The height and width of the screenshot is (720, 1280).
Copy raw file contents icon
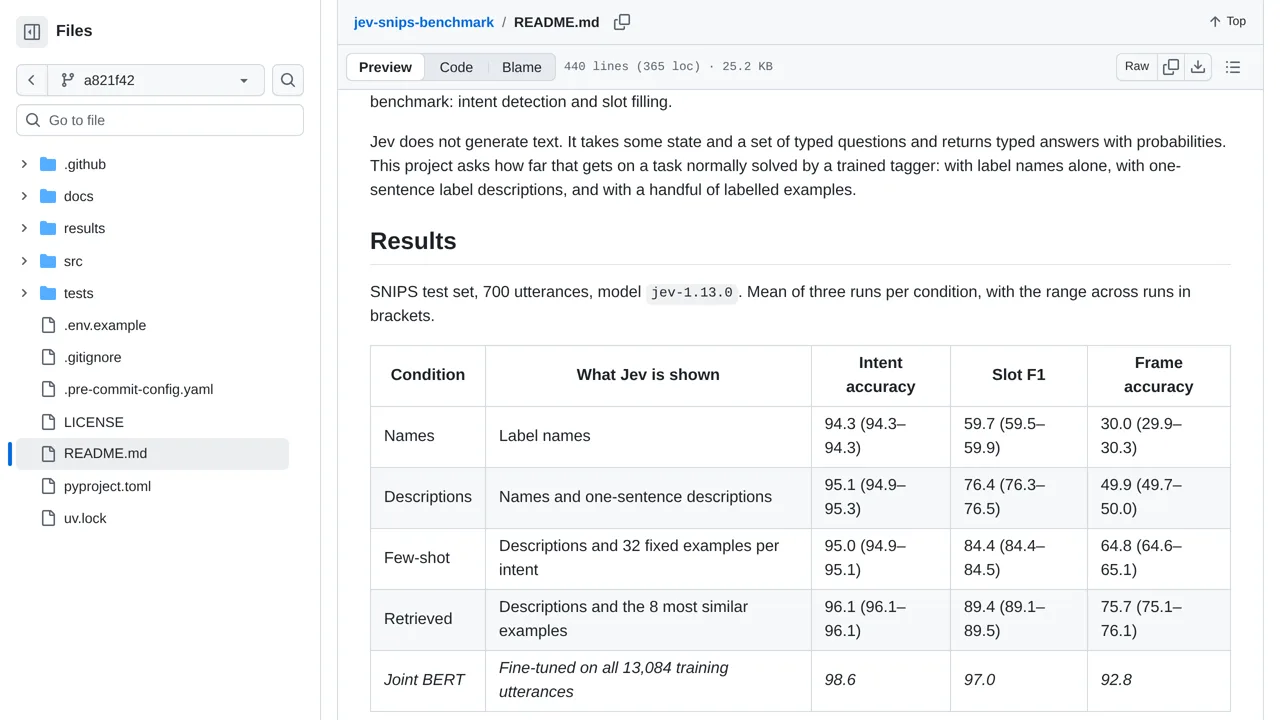click(1171, 67)
